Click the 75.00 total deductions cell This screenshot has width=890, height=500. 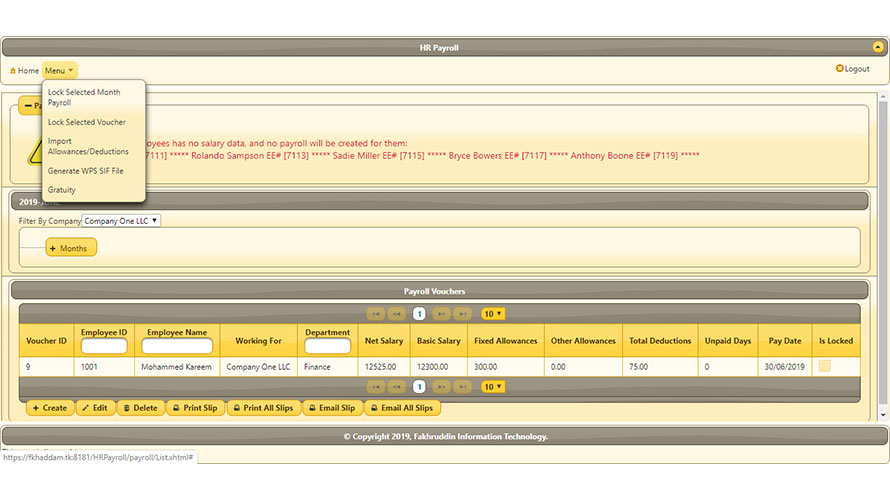(x=660, y=367)
